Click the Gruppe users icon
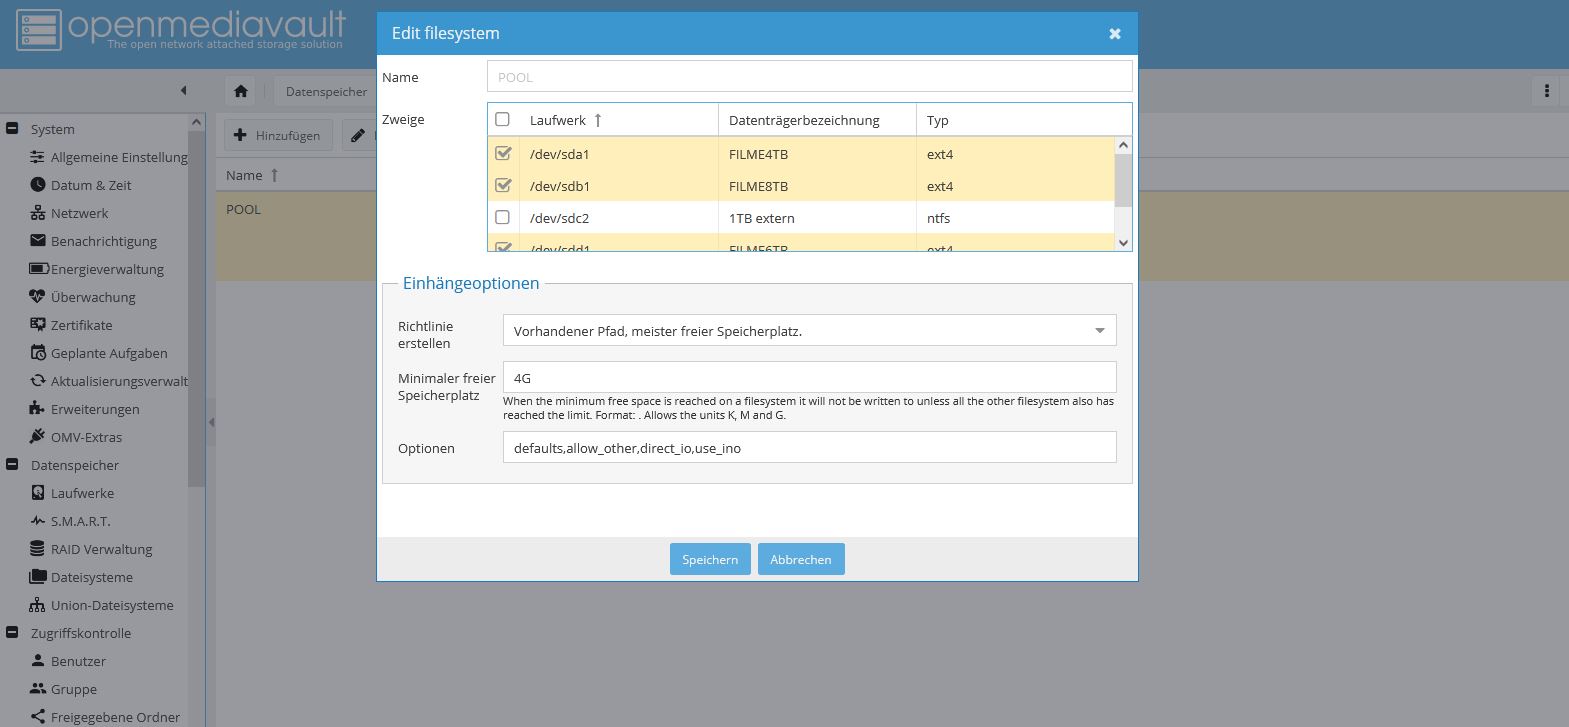 point(38,689)
